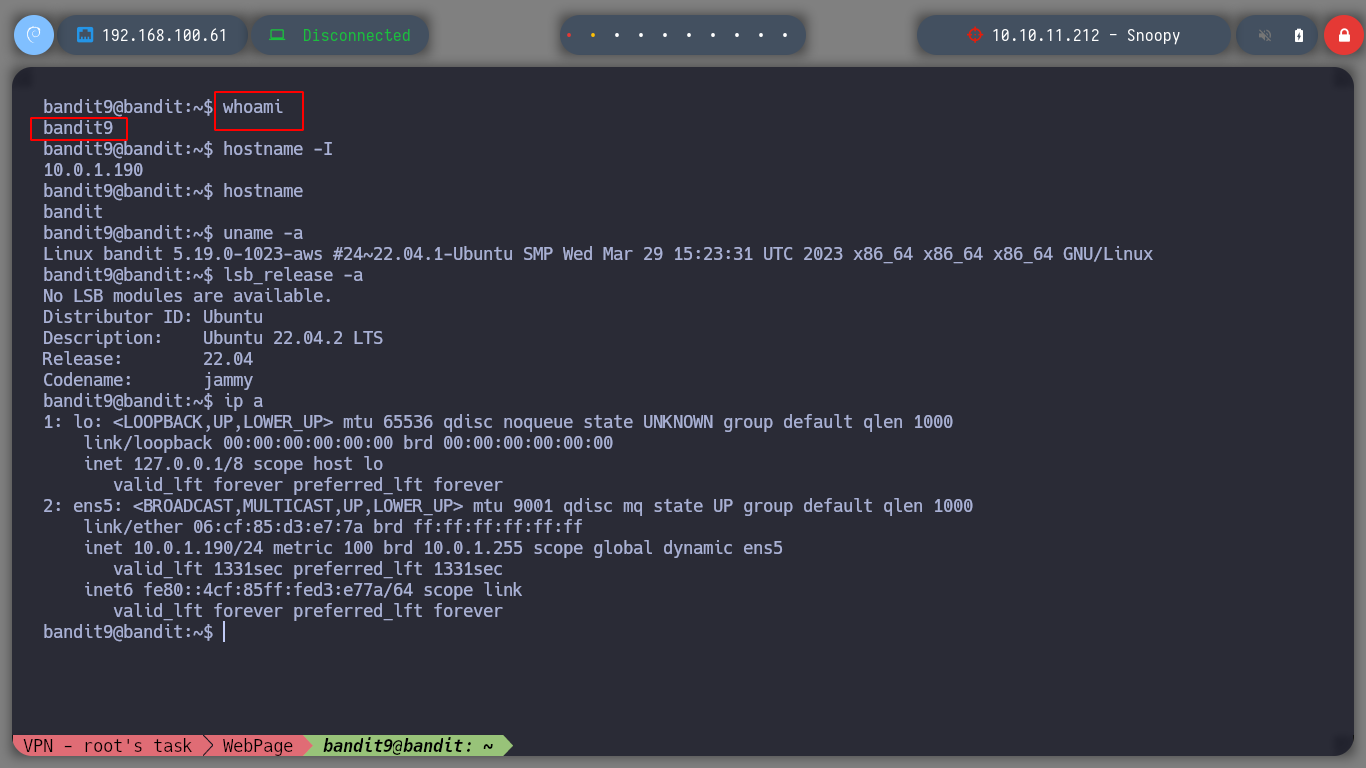Click the "Distributor ID: Ubuntu" line
Viewport: 1366px width, 768px height.
[153, 317]
